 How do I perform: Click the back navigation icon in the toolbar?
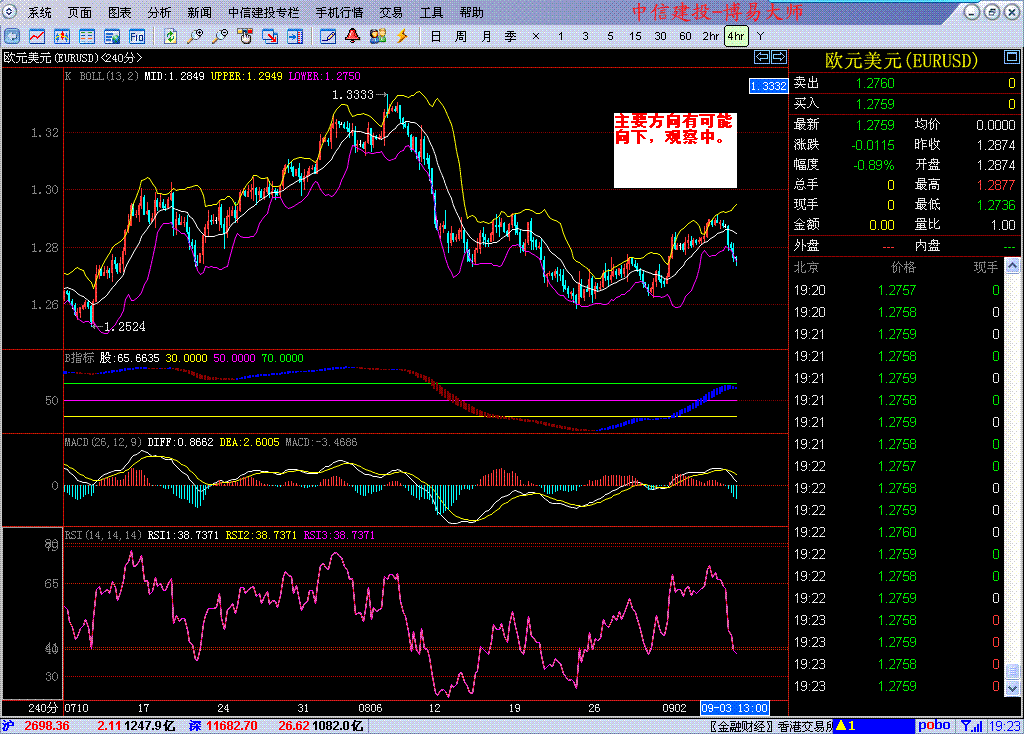(12, 36)
